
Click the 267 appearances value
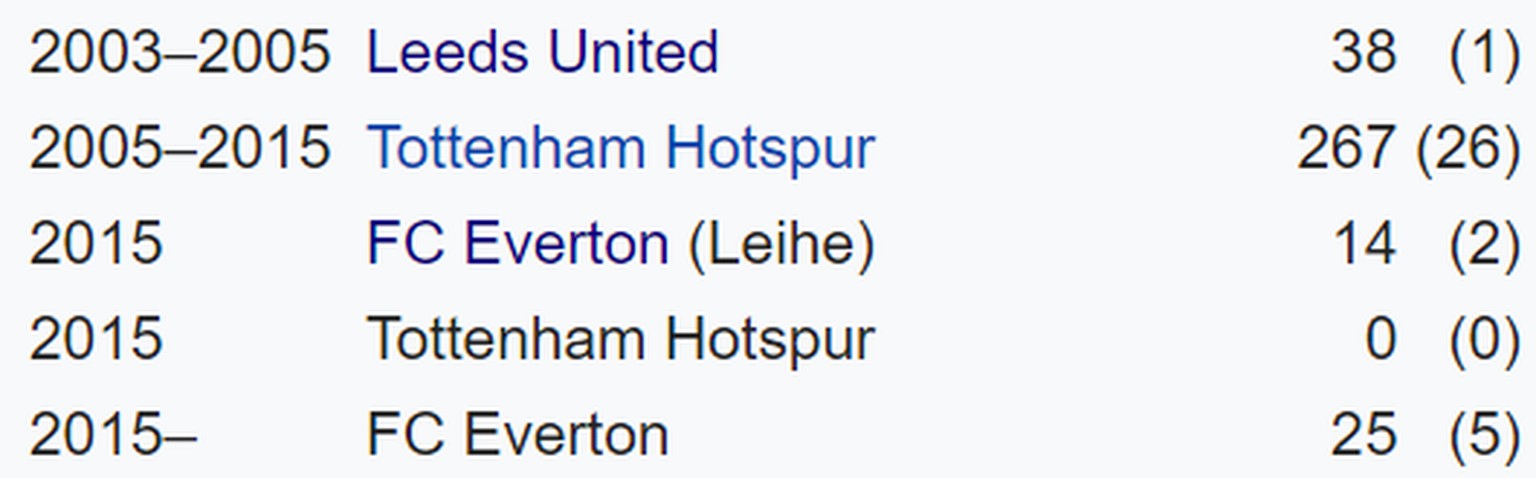tap(1344, 148)
